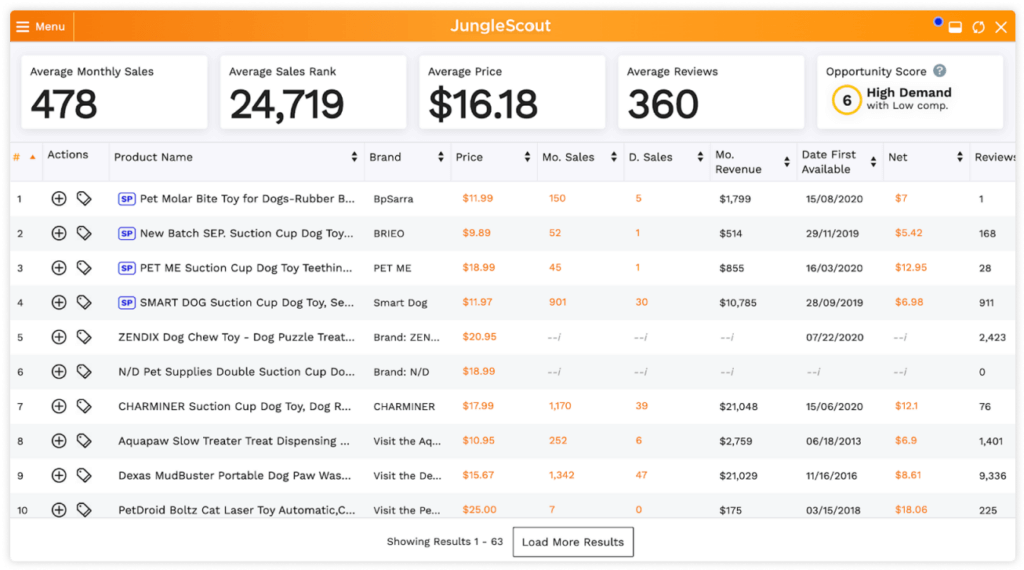Click the add icon for Aquapaw Slow Treater row
This screenshot has width=1024, height=570.
point(59,441)
